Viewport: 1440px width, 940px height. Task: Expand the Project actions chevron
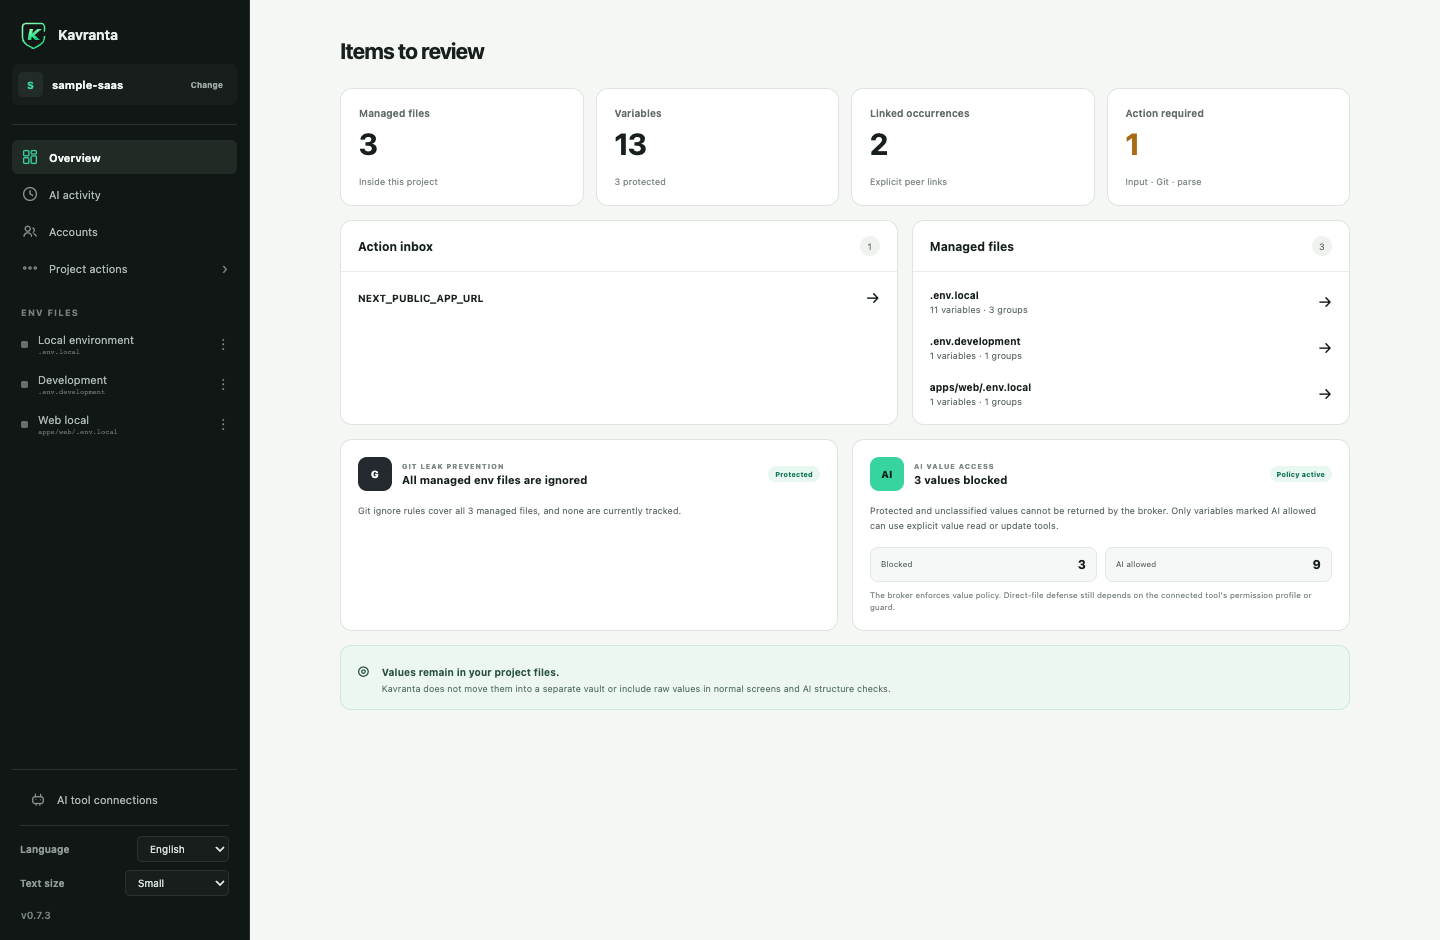225,269
